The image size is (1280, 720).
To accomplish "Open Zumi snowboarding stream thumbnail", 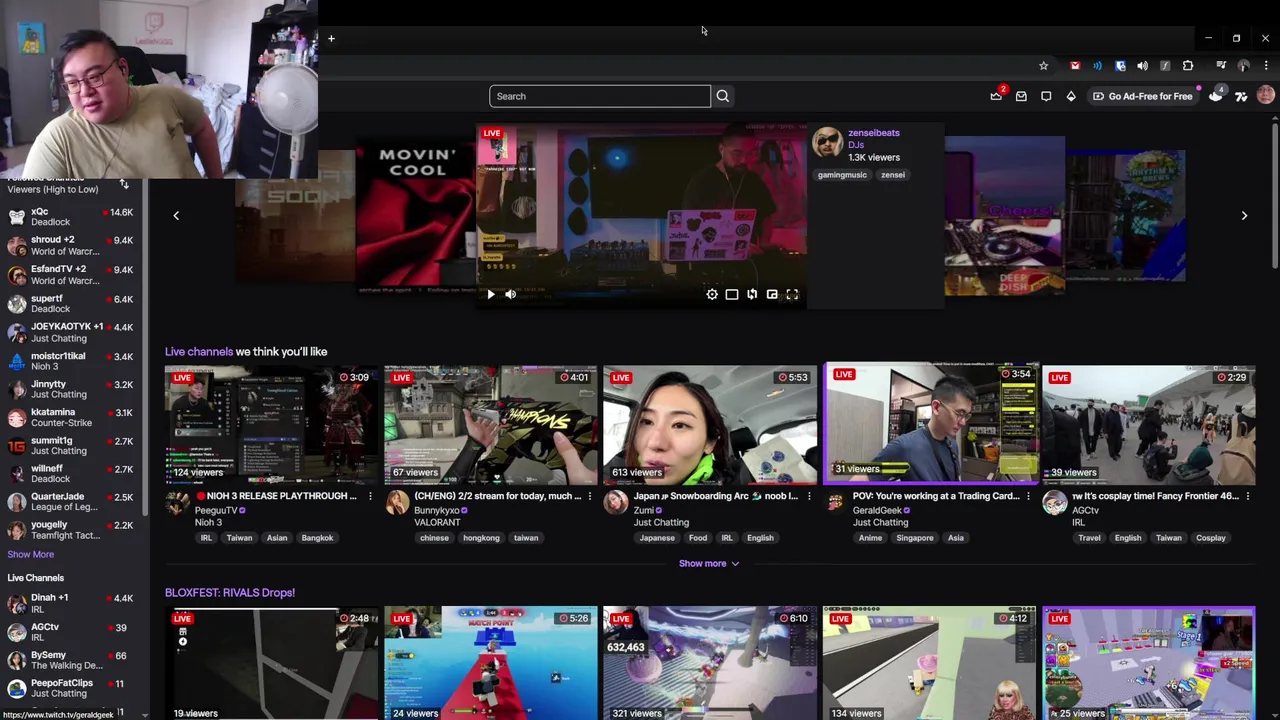I will 710,425.
